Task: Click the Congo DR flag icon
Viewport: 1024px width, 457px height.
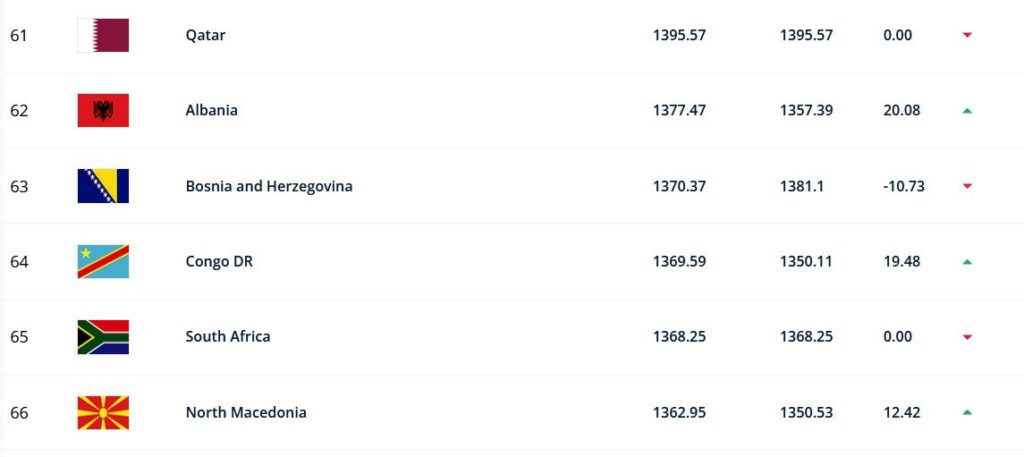Action: (103, 262)
